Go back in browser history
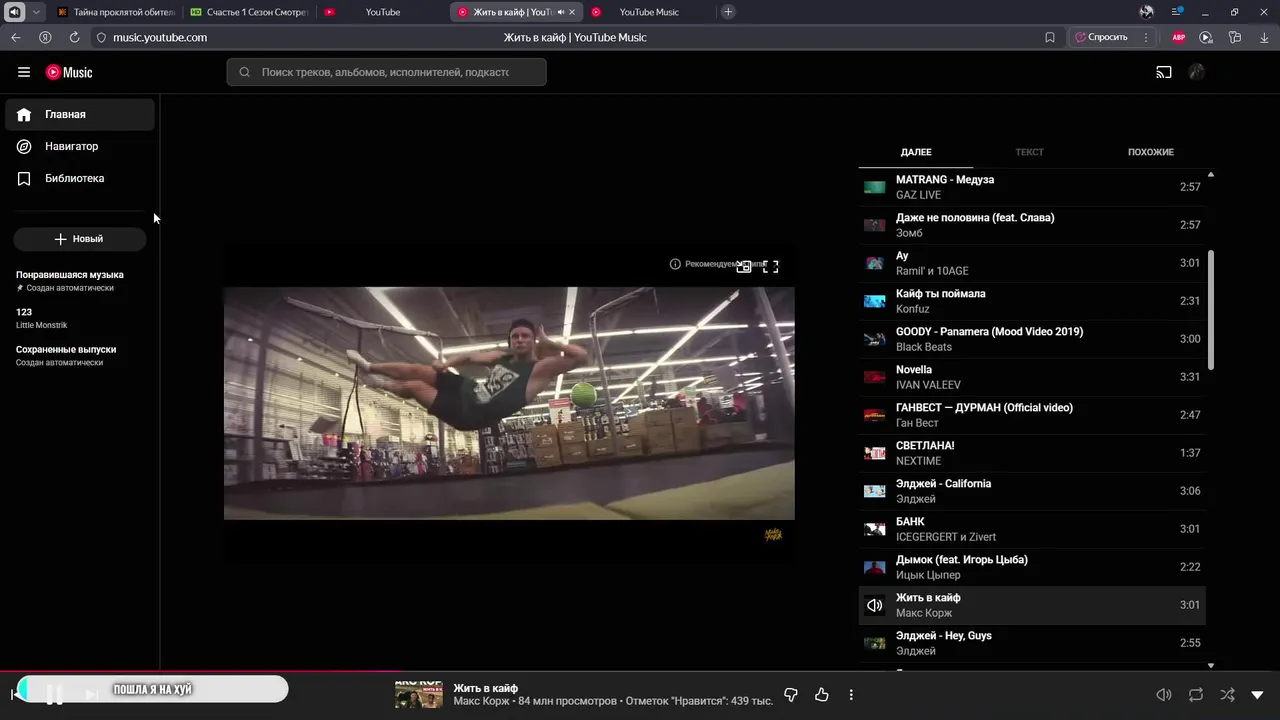The height and width of the screenshot is (720, 1280). point(15,37)
